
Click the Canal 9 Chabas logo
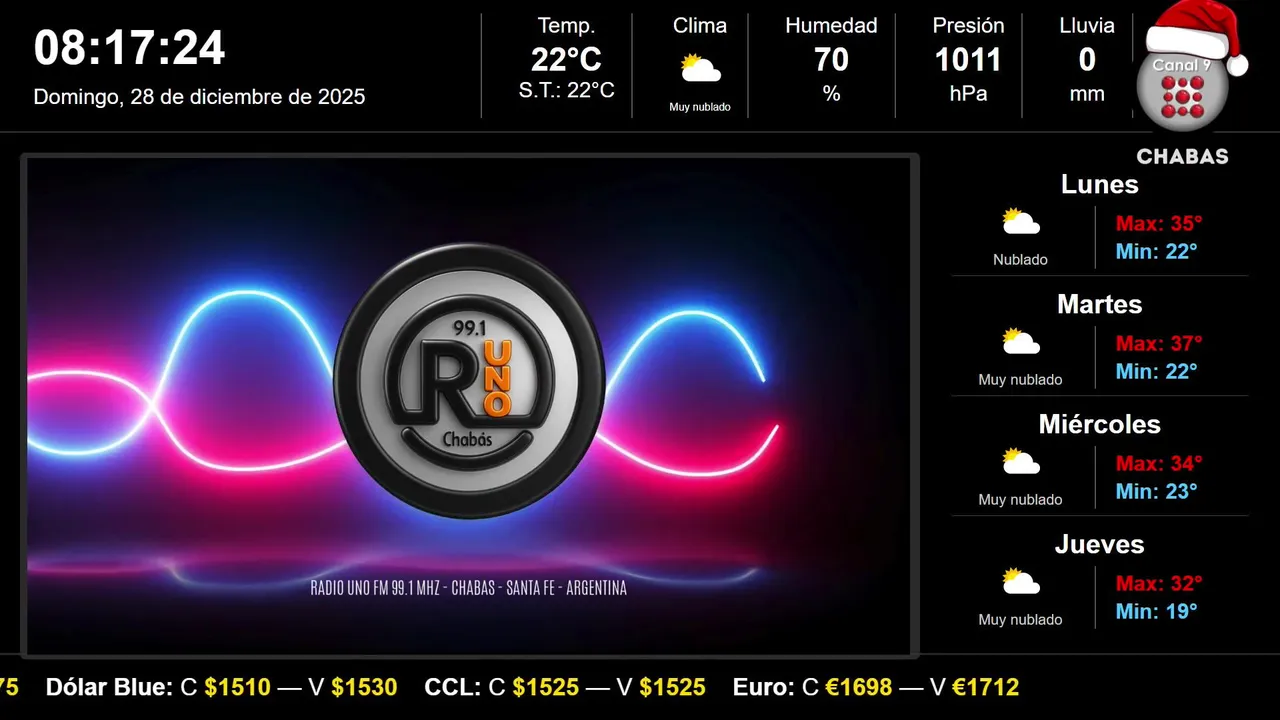click(1190, 85)
